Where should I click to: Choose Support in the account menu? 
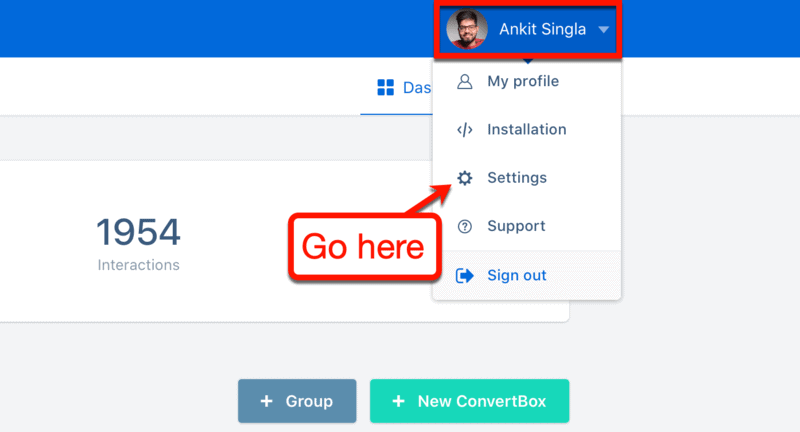click(527, 226)
